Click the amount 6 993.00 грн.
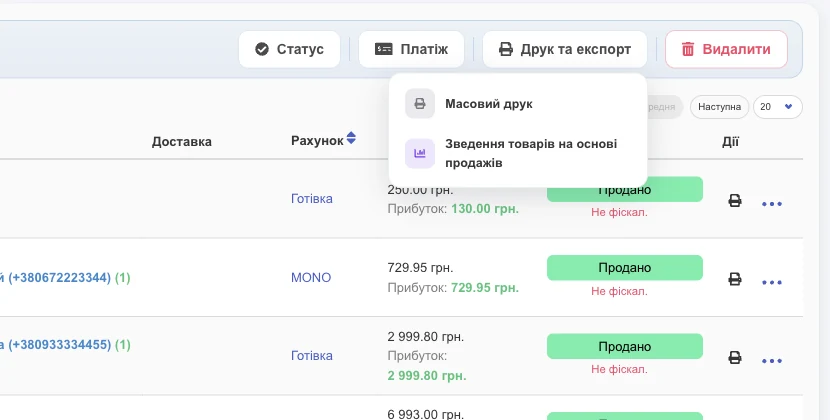The width and height of the screenshot is (830, 420). click(426, 414)
